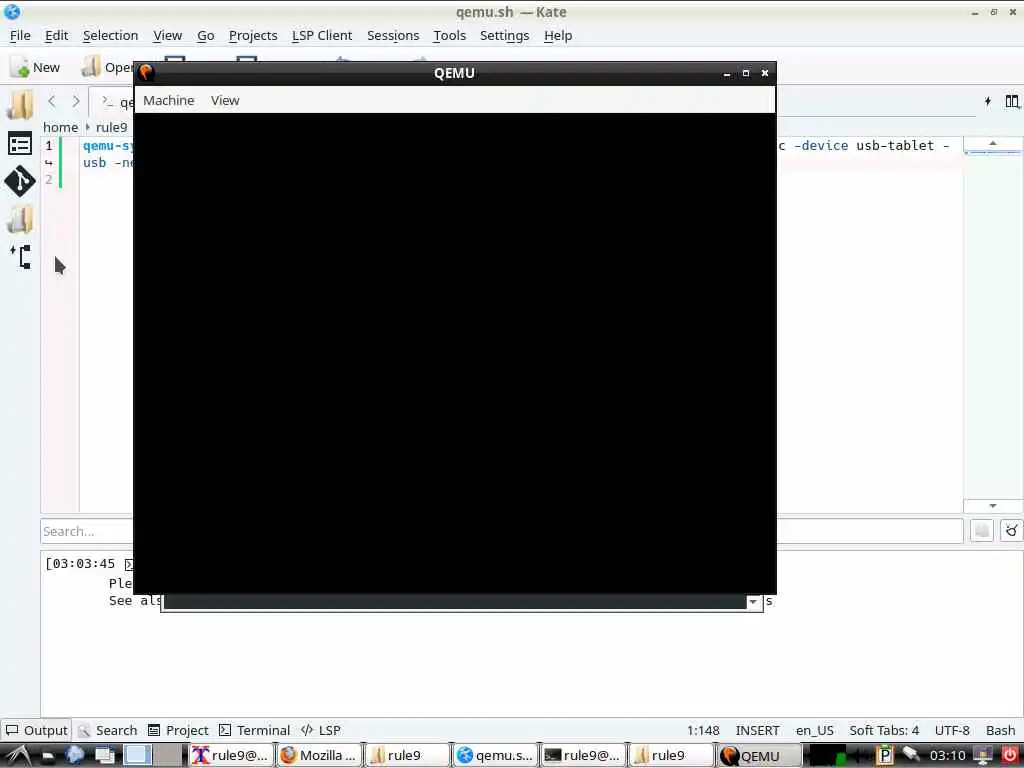This screenshot has height=768, width=1024.
Task: Select the rule9 breadcrumb segment
Action: (112, 127)
